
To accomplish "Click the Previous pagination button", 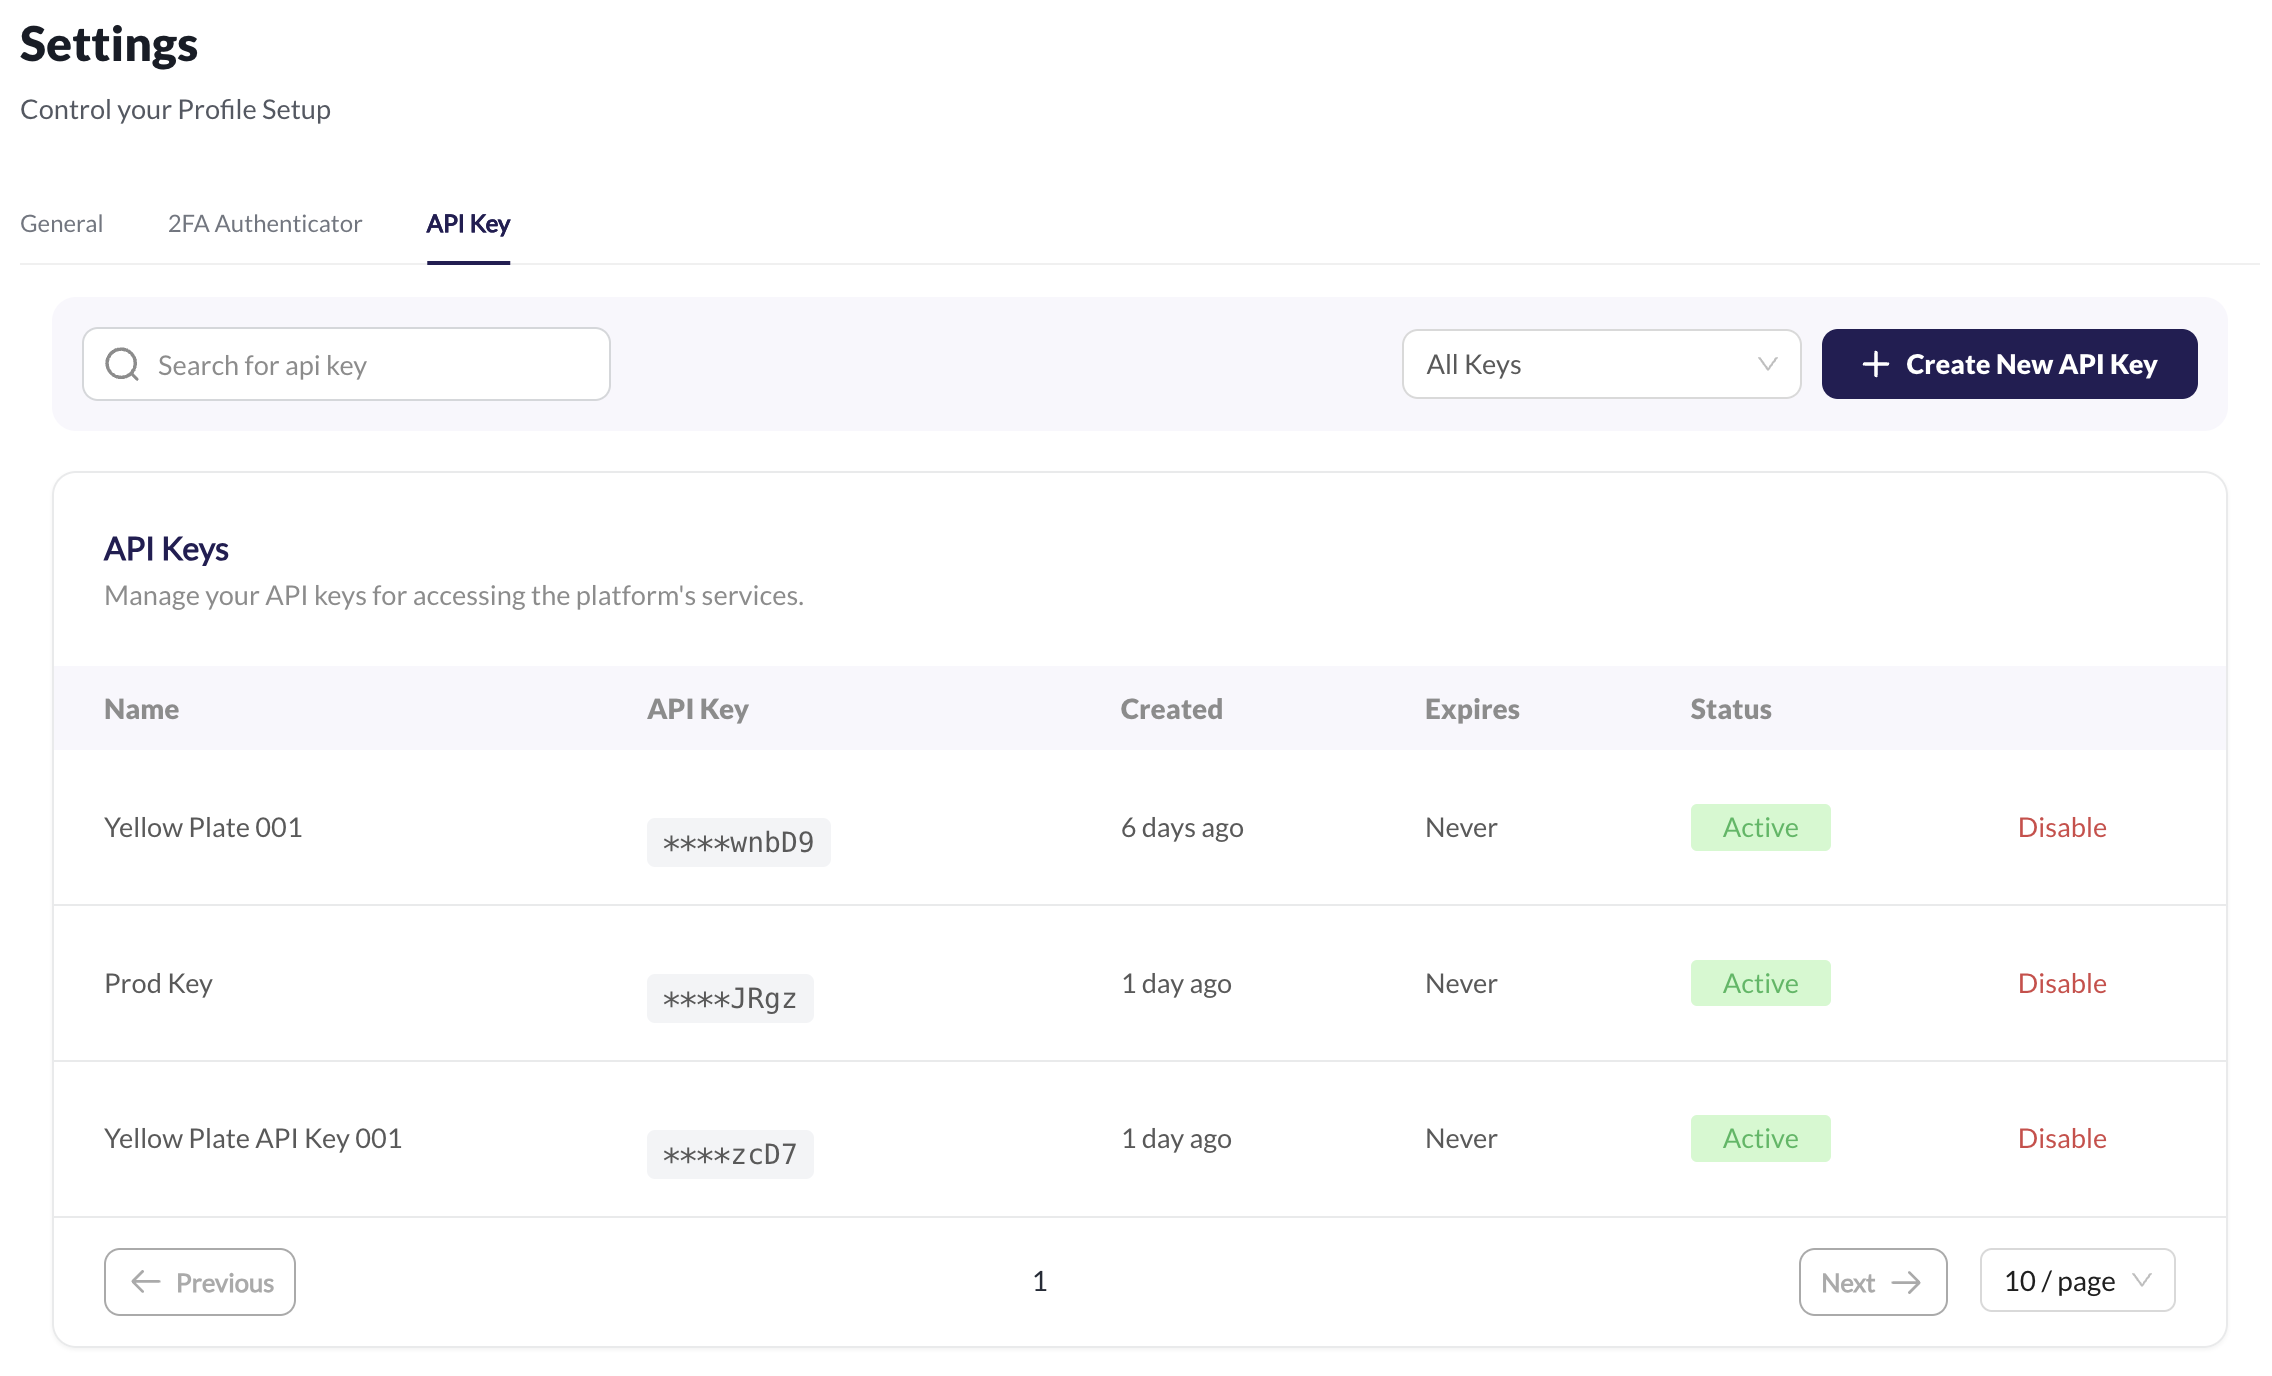I will tap(199, 1282).
